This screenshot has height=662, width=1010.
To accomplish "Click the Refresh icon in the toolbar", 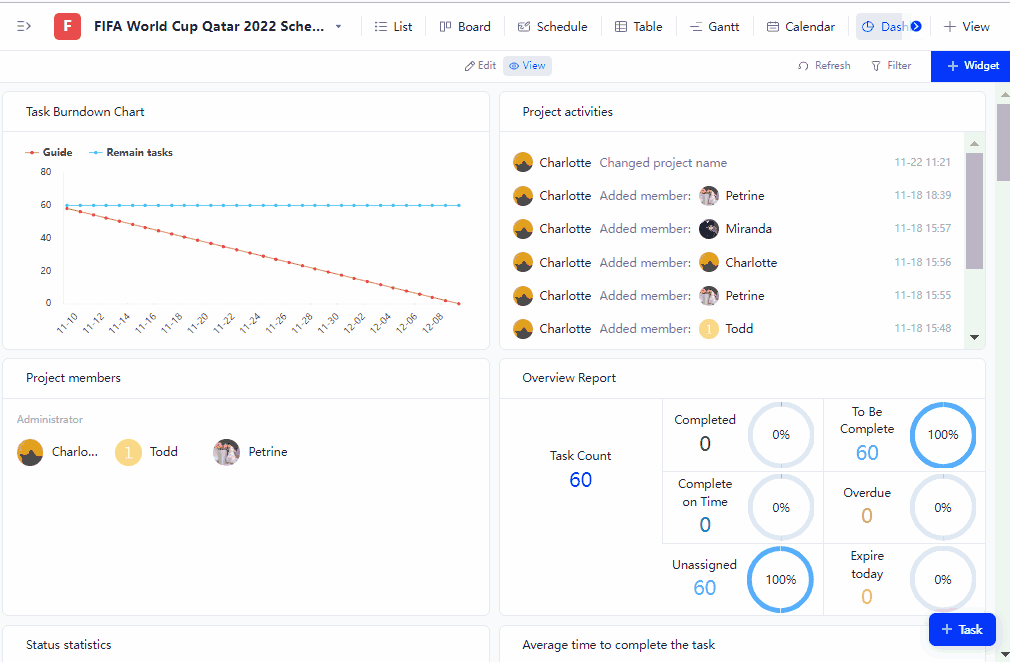I will [803, 66].
